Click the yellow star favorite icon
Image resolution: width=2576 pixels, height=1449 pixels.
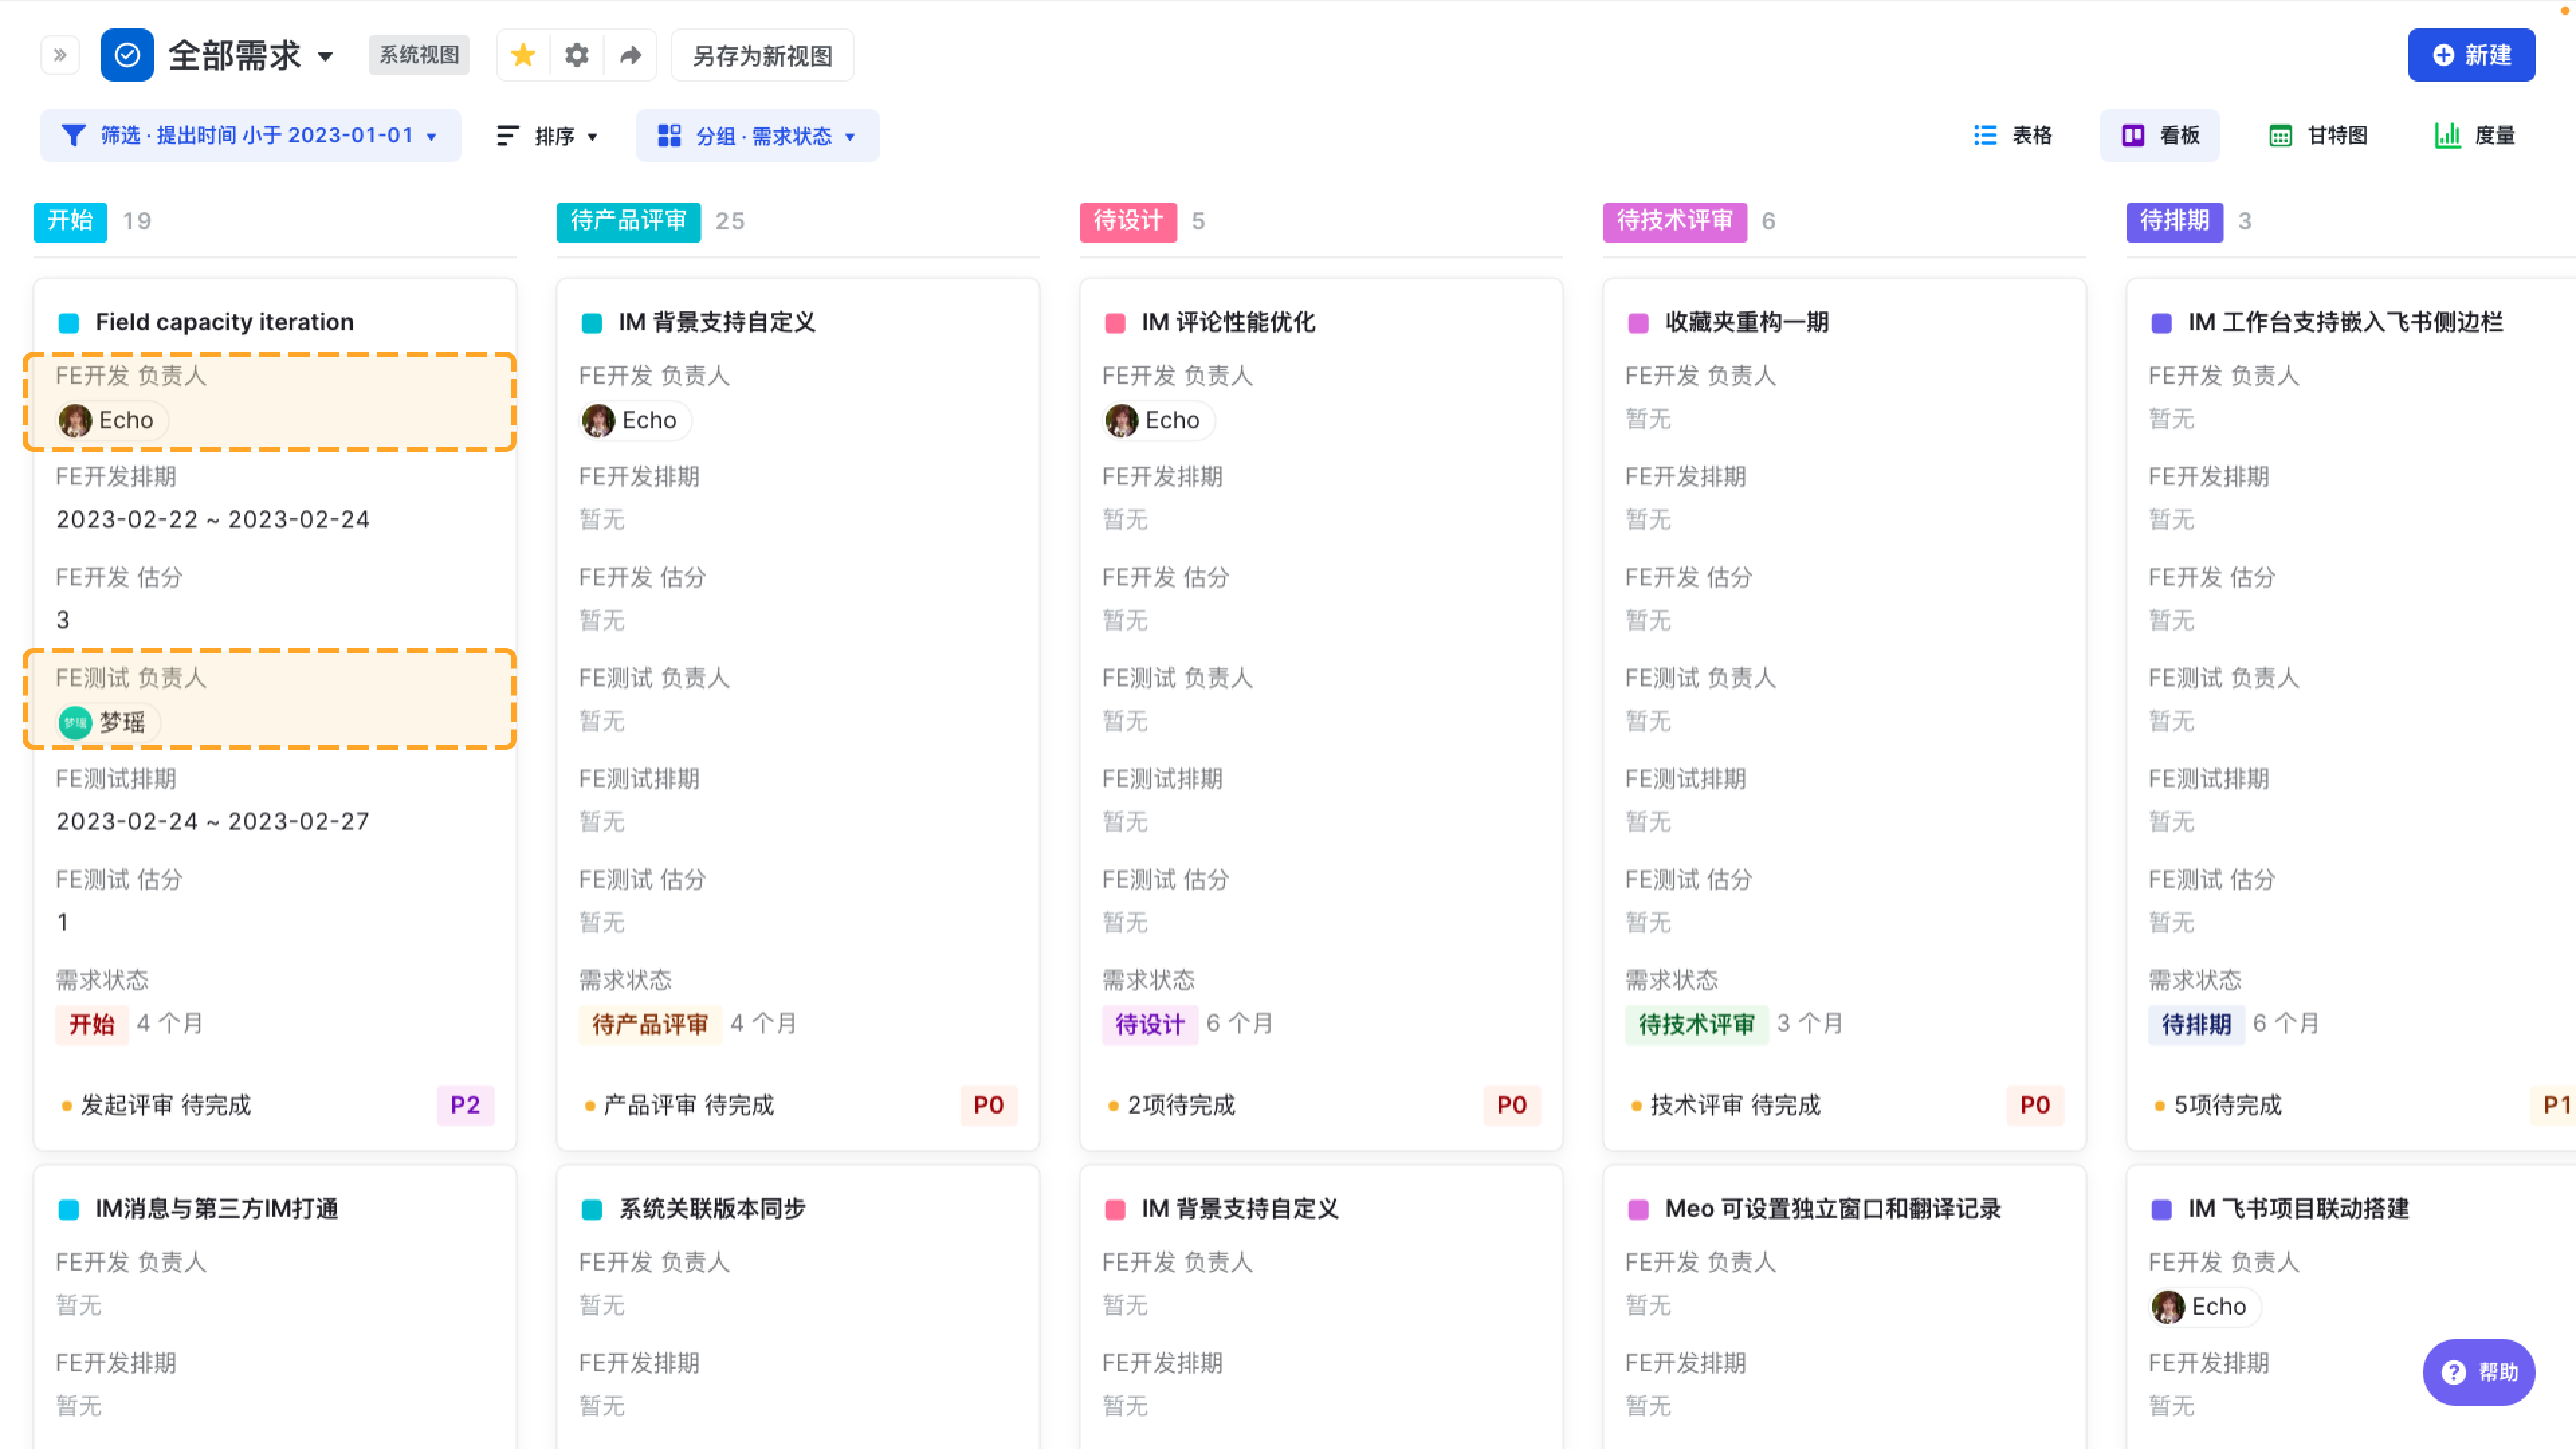523,55
